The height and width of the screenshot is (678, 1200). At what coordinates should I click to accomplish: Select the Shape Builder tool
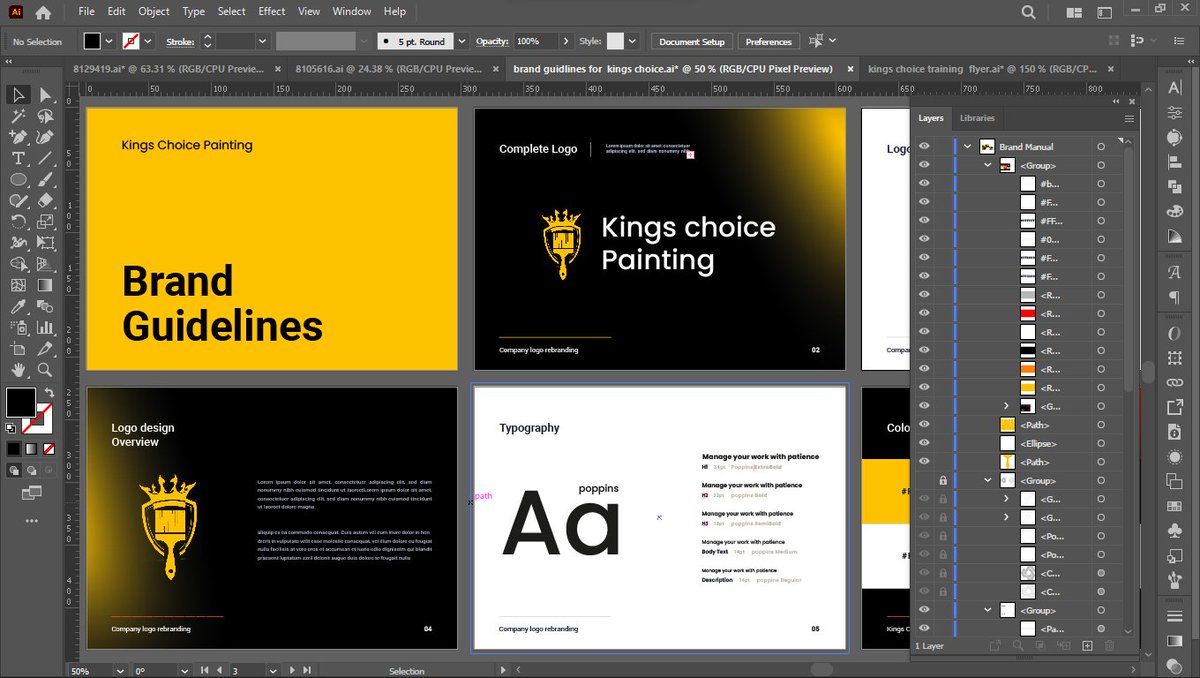coord(18,264)
